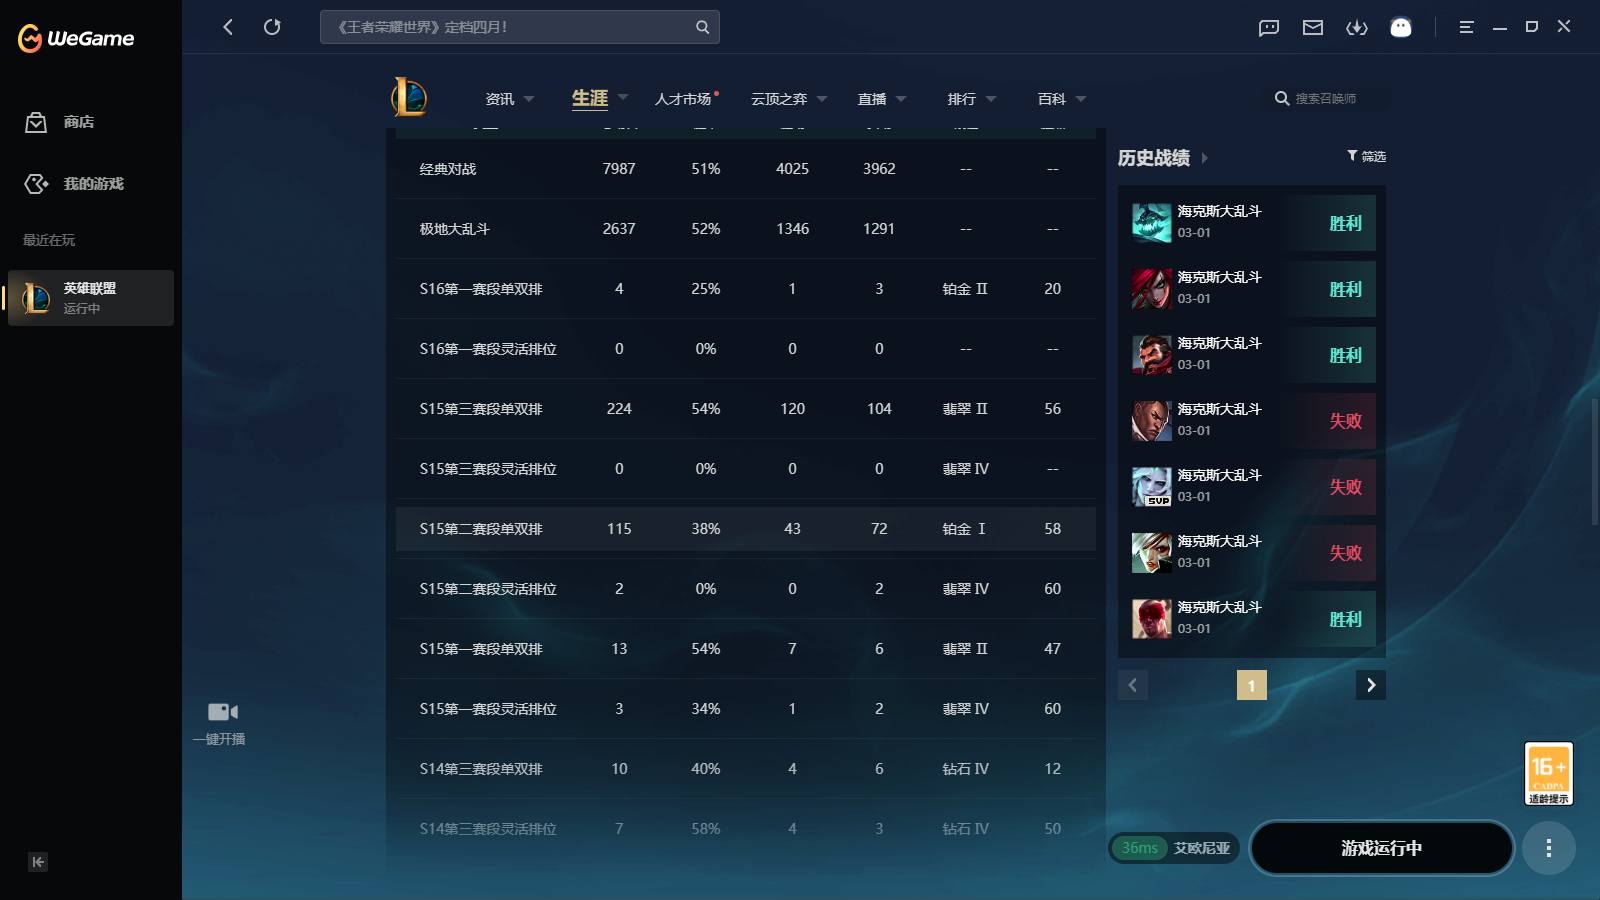Click the user avatar icon
1600x900 pixels.
[x=1401, y=28]
